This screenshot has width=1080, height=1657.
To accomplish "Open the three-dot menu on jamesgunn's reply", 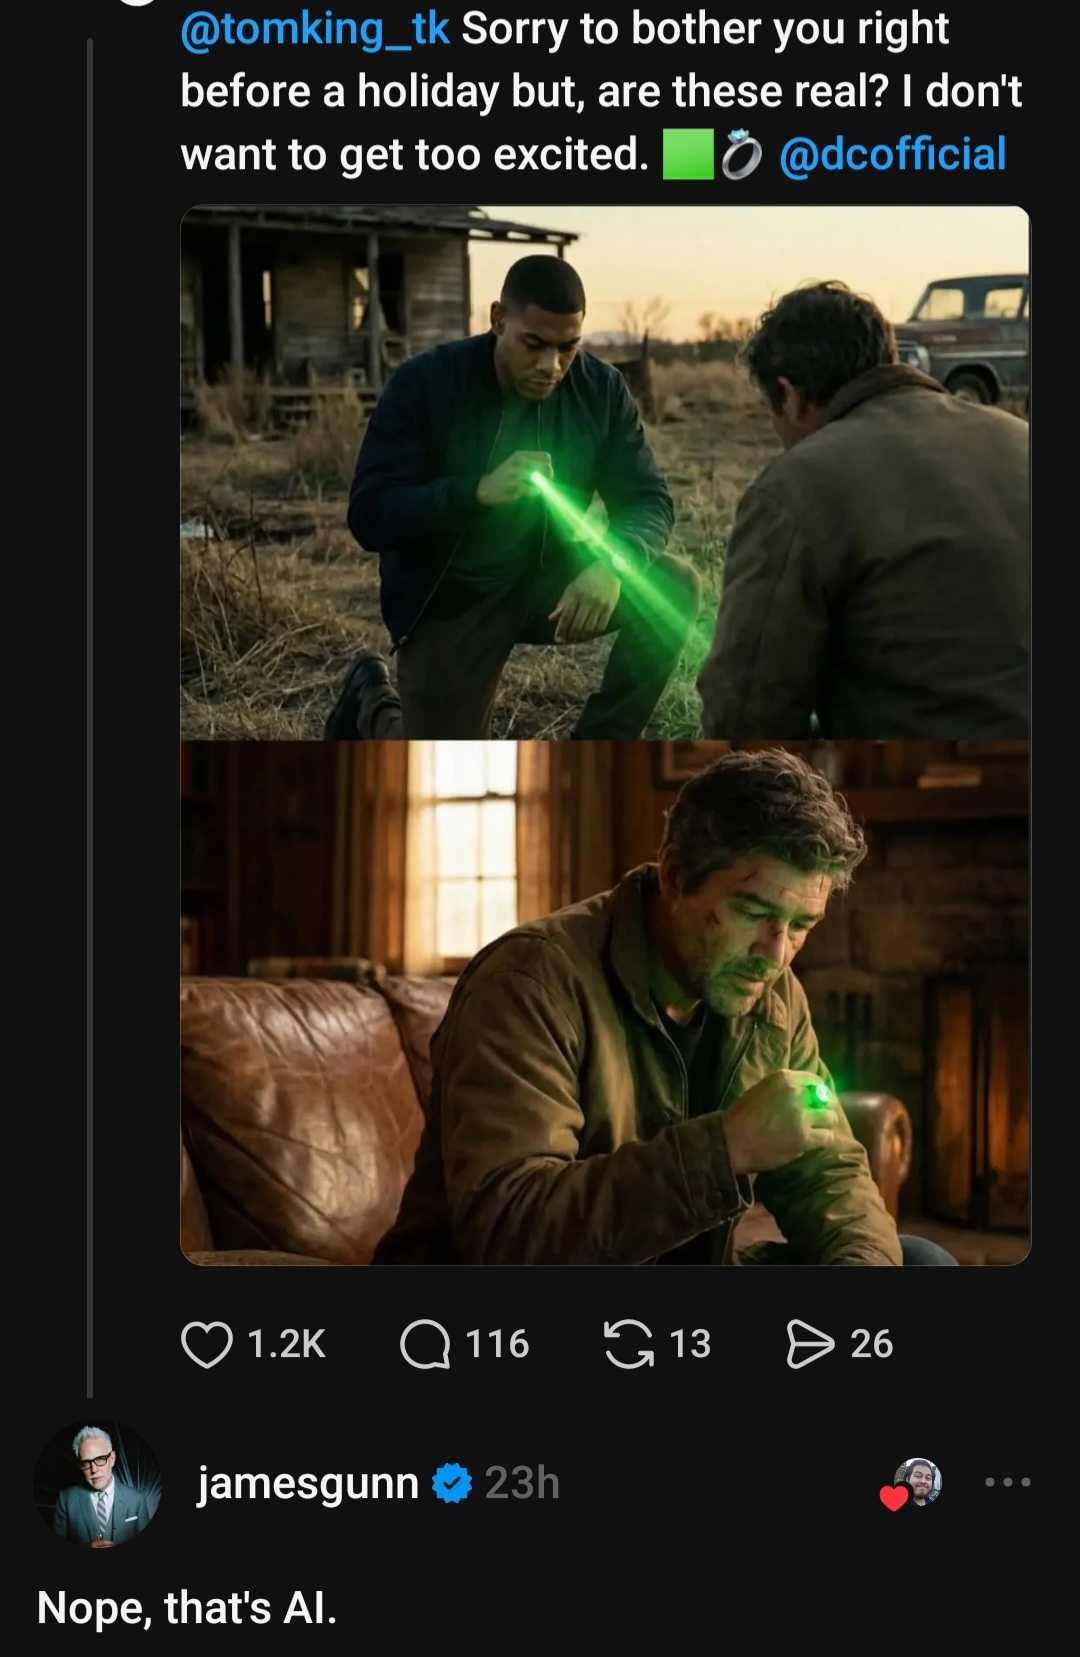I will 1007,1482.
